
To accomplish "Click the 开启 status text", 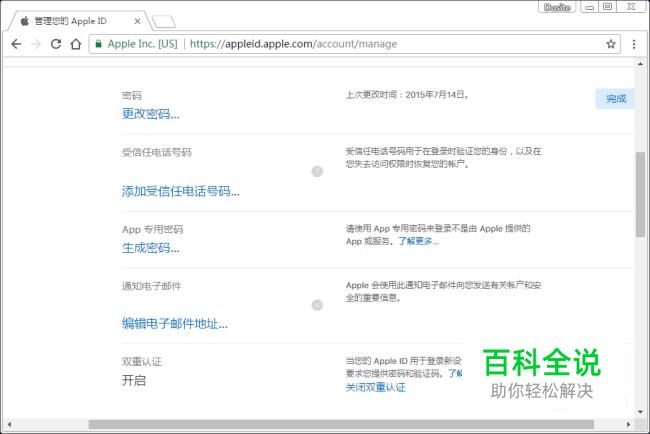I will click(134, 380).
